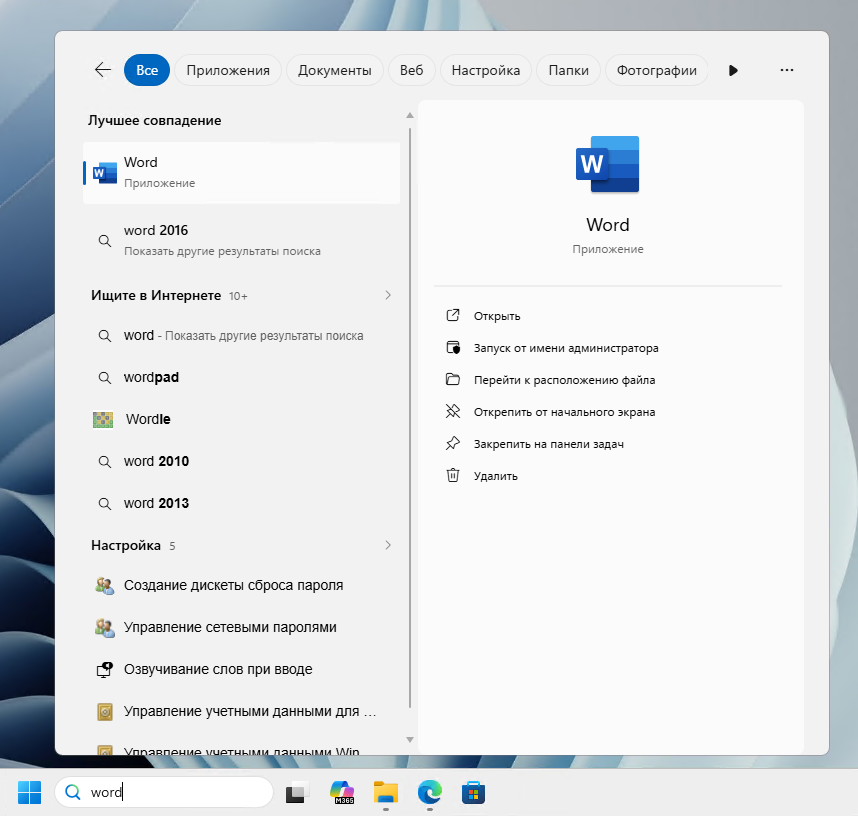Switch to the Документы tab
Image resolution: width=858 pixels, height=816 pixels.
tap(334, 70)
